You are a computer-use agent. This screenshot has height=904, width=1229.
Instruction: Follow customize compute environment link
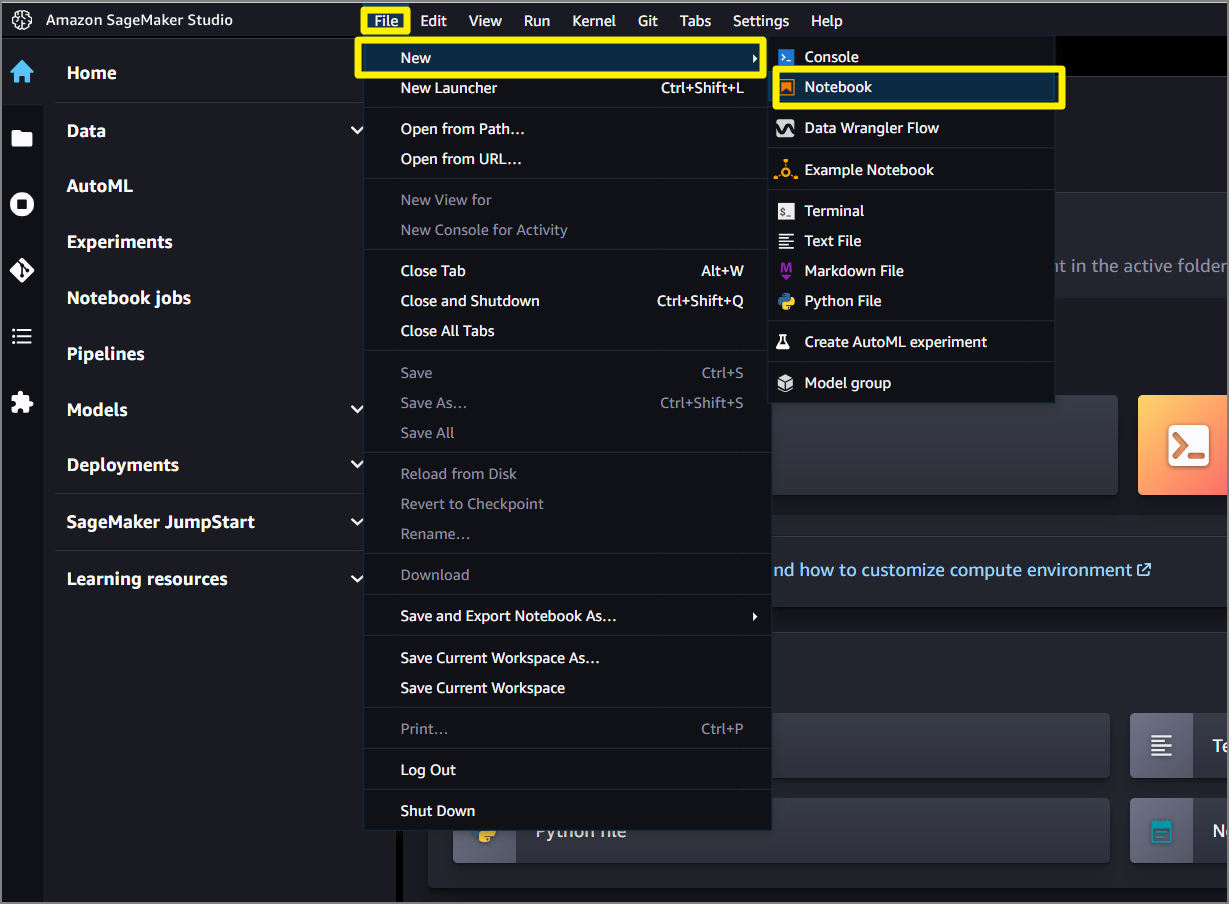[x=960, y=570]
